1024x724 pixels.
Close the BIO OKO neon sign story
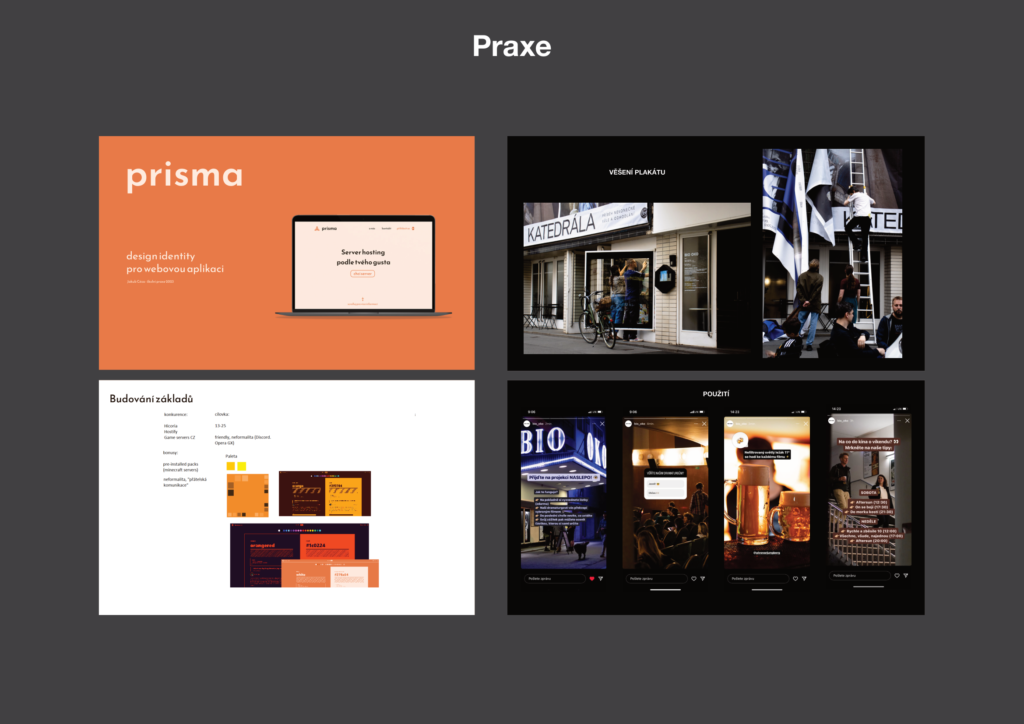602,424
